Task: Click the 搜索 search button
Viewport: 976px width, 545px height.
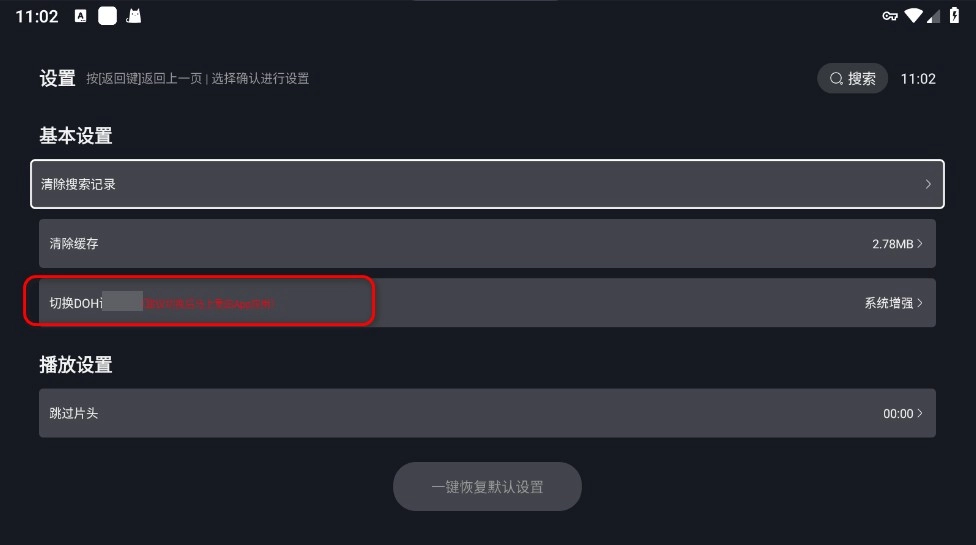Action: pyautogui.click(x=853, y=79)
